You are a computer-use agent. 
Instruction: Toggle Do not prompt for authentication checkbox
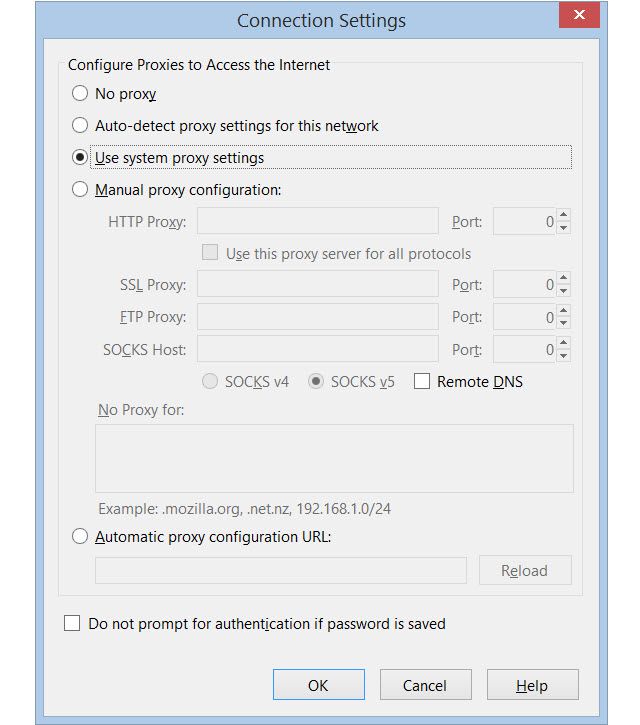tap(72, 624)
